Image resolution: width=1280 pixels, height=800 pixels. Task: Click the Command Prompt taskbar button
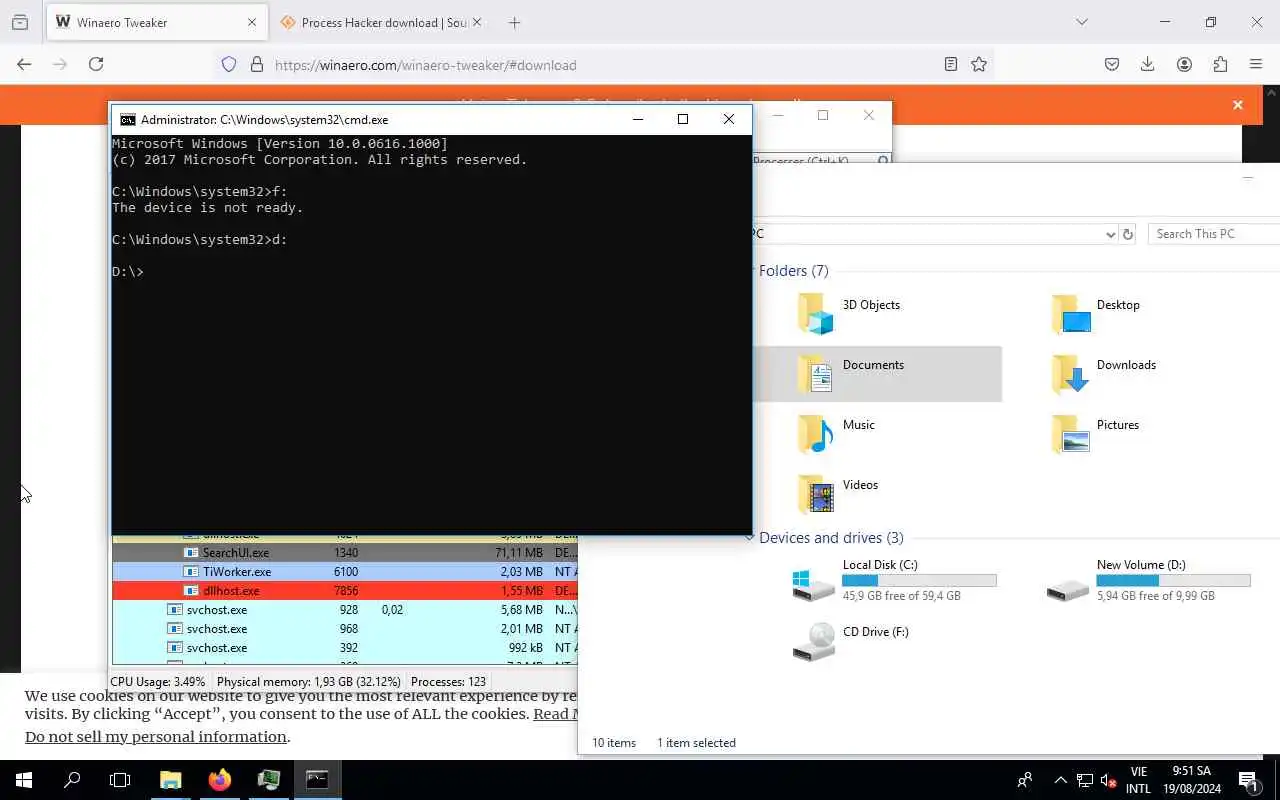point(317,780)
